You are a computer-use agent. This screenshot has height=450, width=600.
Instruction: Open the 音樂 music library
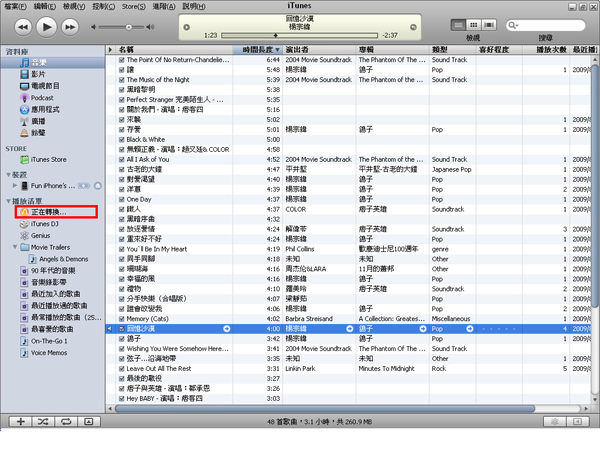pos(52,63)
